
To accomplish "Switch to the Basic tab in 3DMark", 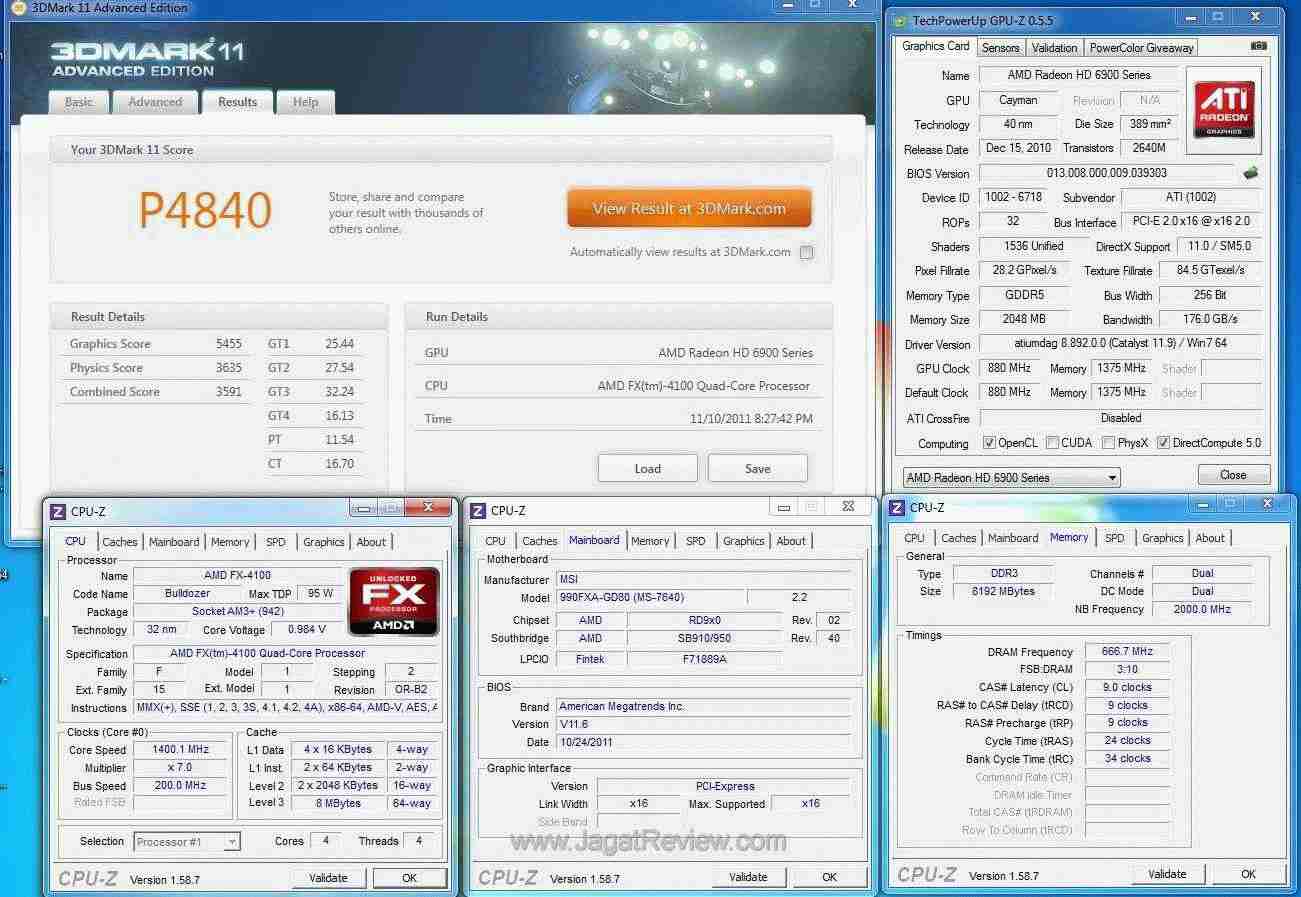I will tap(79, 102).
